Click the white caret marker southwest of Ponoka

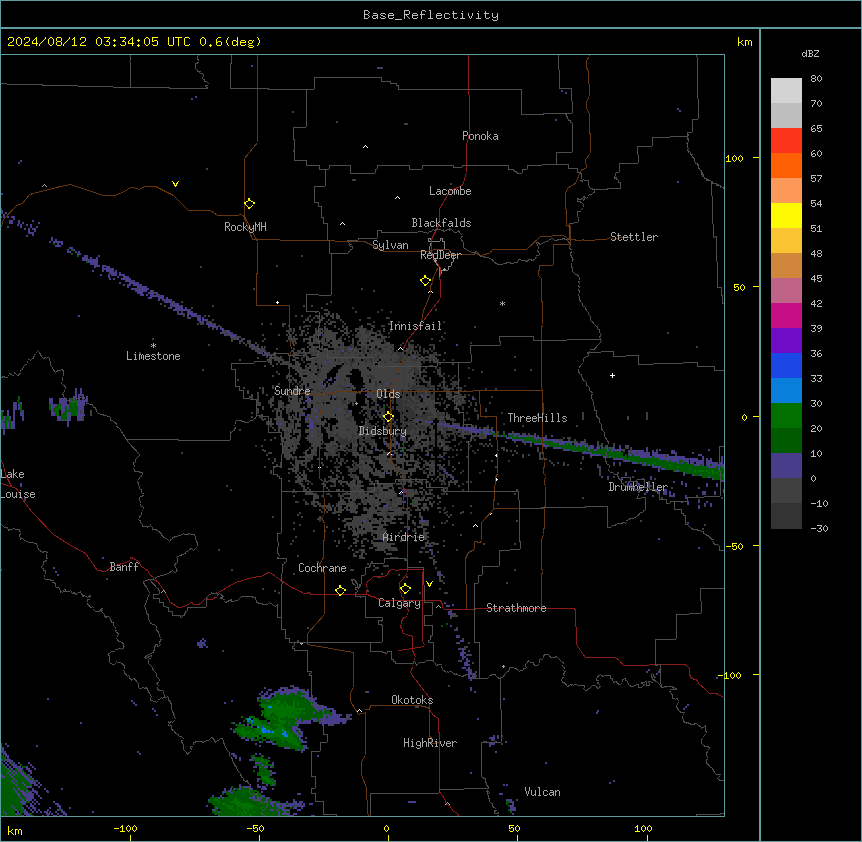366,147
